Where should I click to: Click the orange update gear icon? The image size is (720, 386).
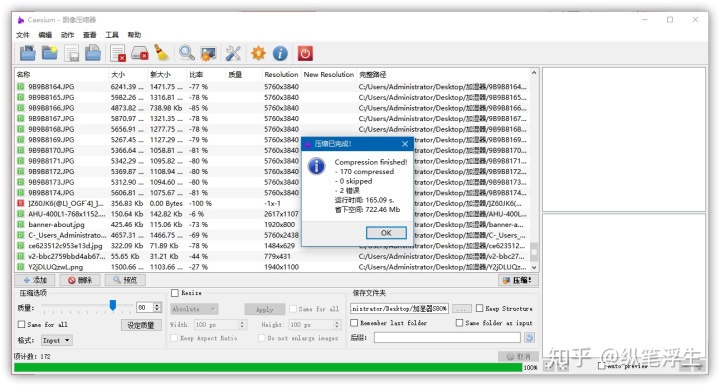point(259,54)
